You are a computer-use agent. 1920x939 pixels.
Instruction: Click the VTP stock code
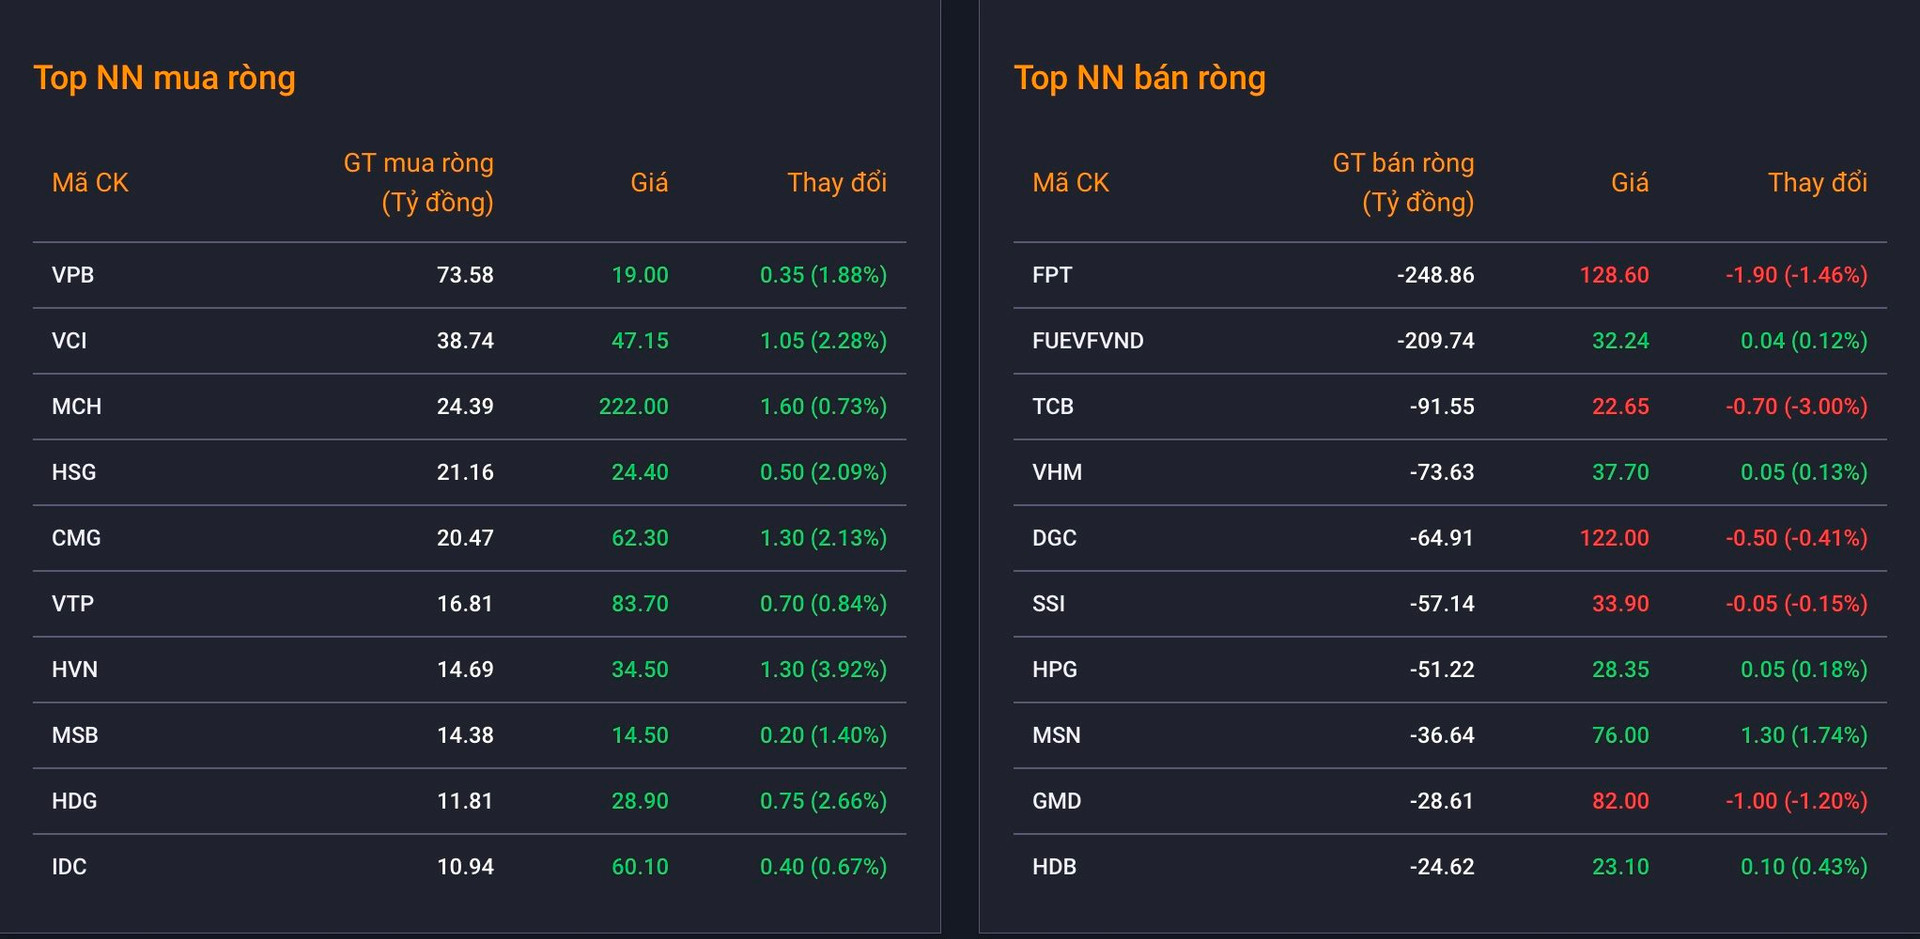pyautogui.click(x=73, y=604)
